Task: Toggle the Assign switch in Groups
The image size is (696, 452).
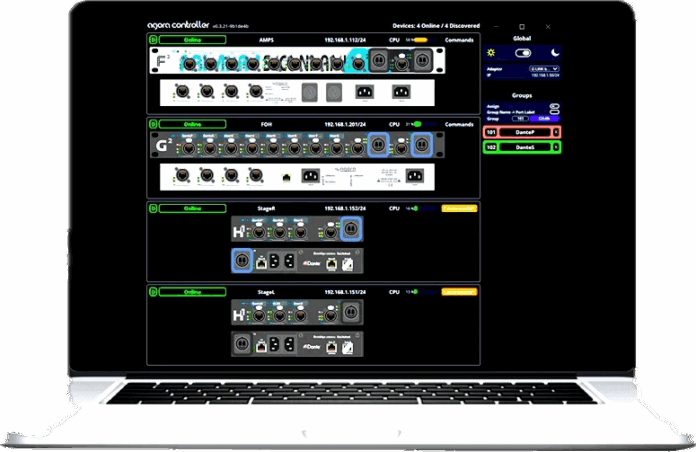Action: [x=554, y=106]
